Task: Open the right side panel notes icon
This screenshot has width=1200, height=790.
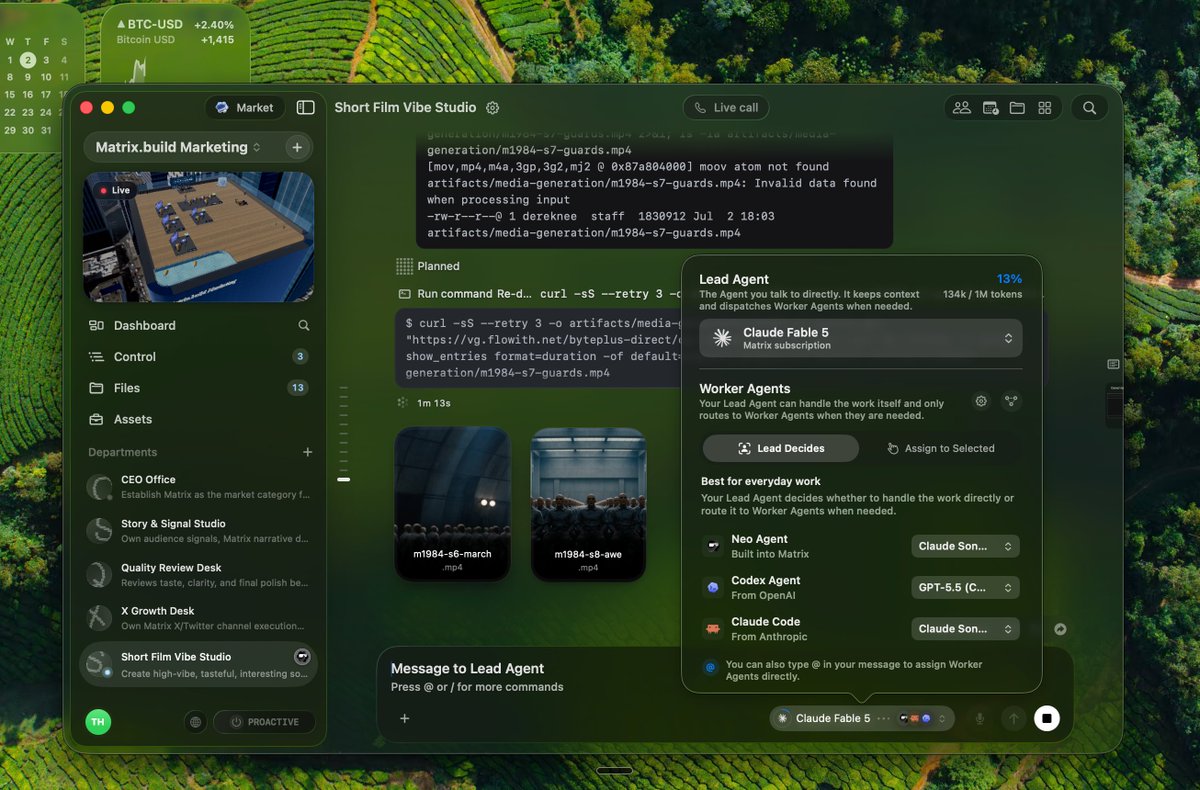Action: tap(1113, 364)
